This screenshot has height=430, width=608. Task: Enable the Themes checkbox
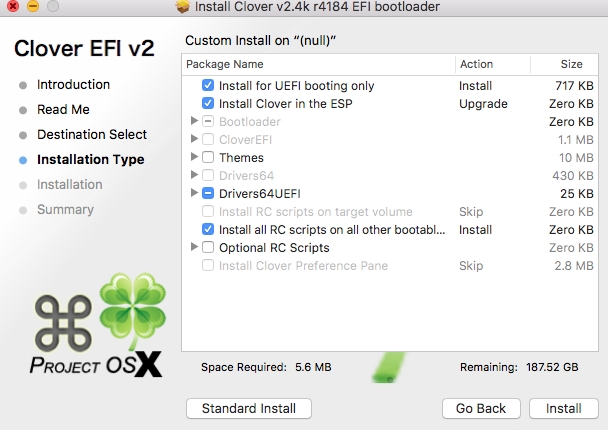208,158
